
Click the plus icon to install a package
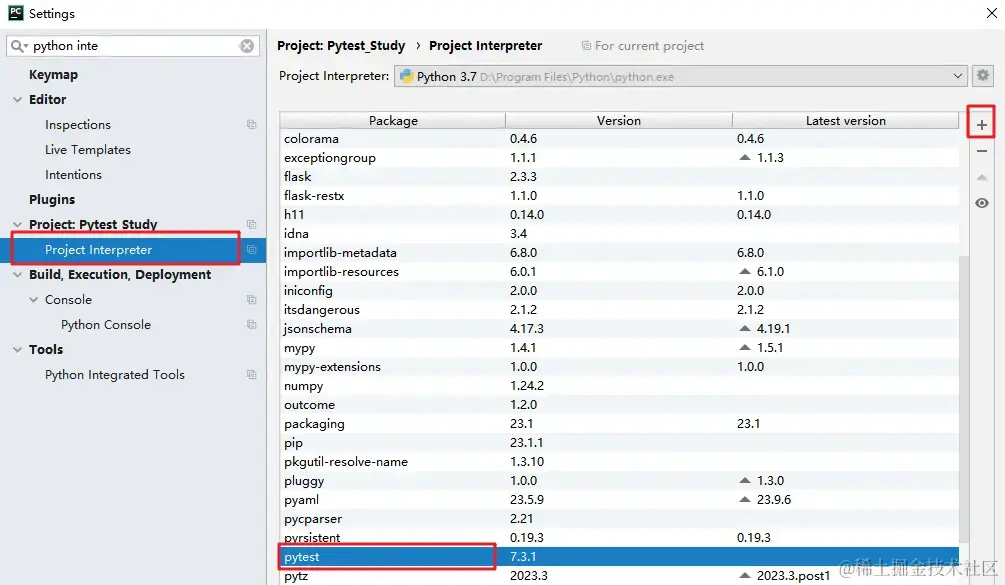pos(981,125)
